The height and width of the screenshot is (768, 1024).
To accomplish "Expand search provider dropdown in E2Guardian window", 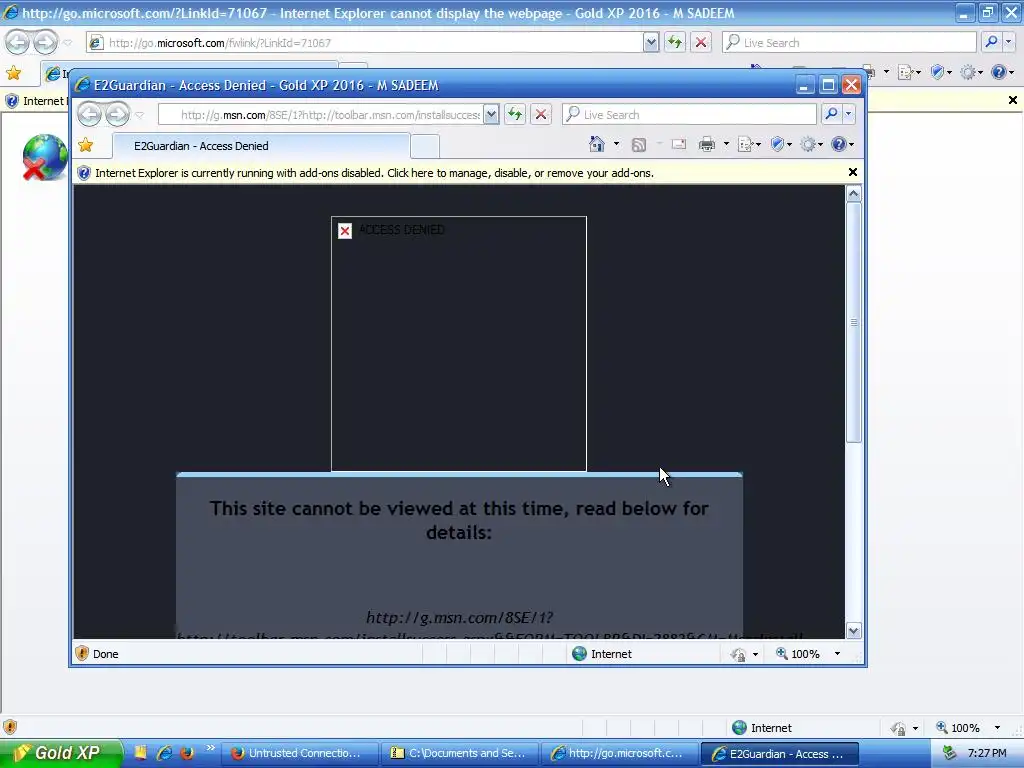I will (848, 114).
